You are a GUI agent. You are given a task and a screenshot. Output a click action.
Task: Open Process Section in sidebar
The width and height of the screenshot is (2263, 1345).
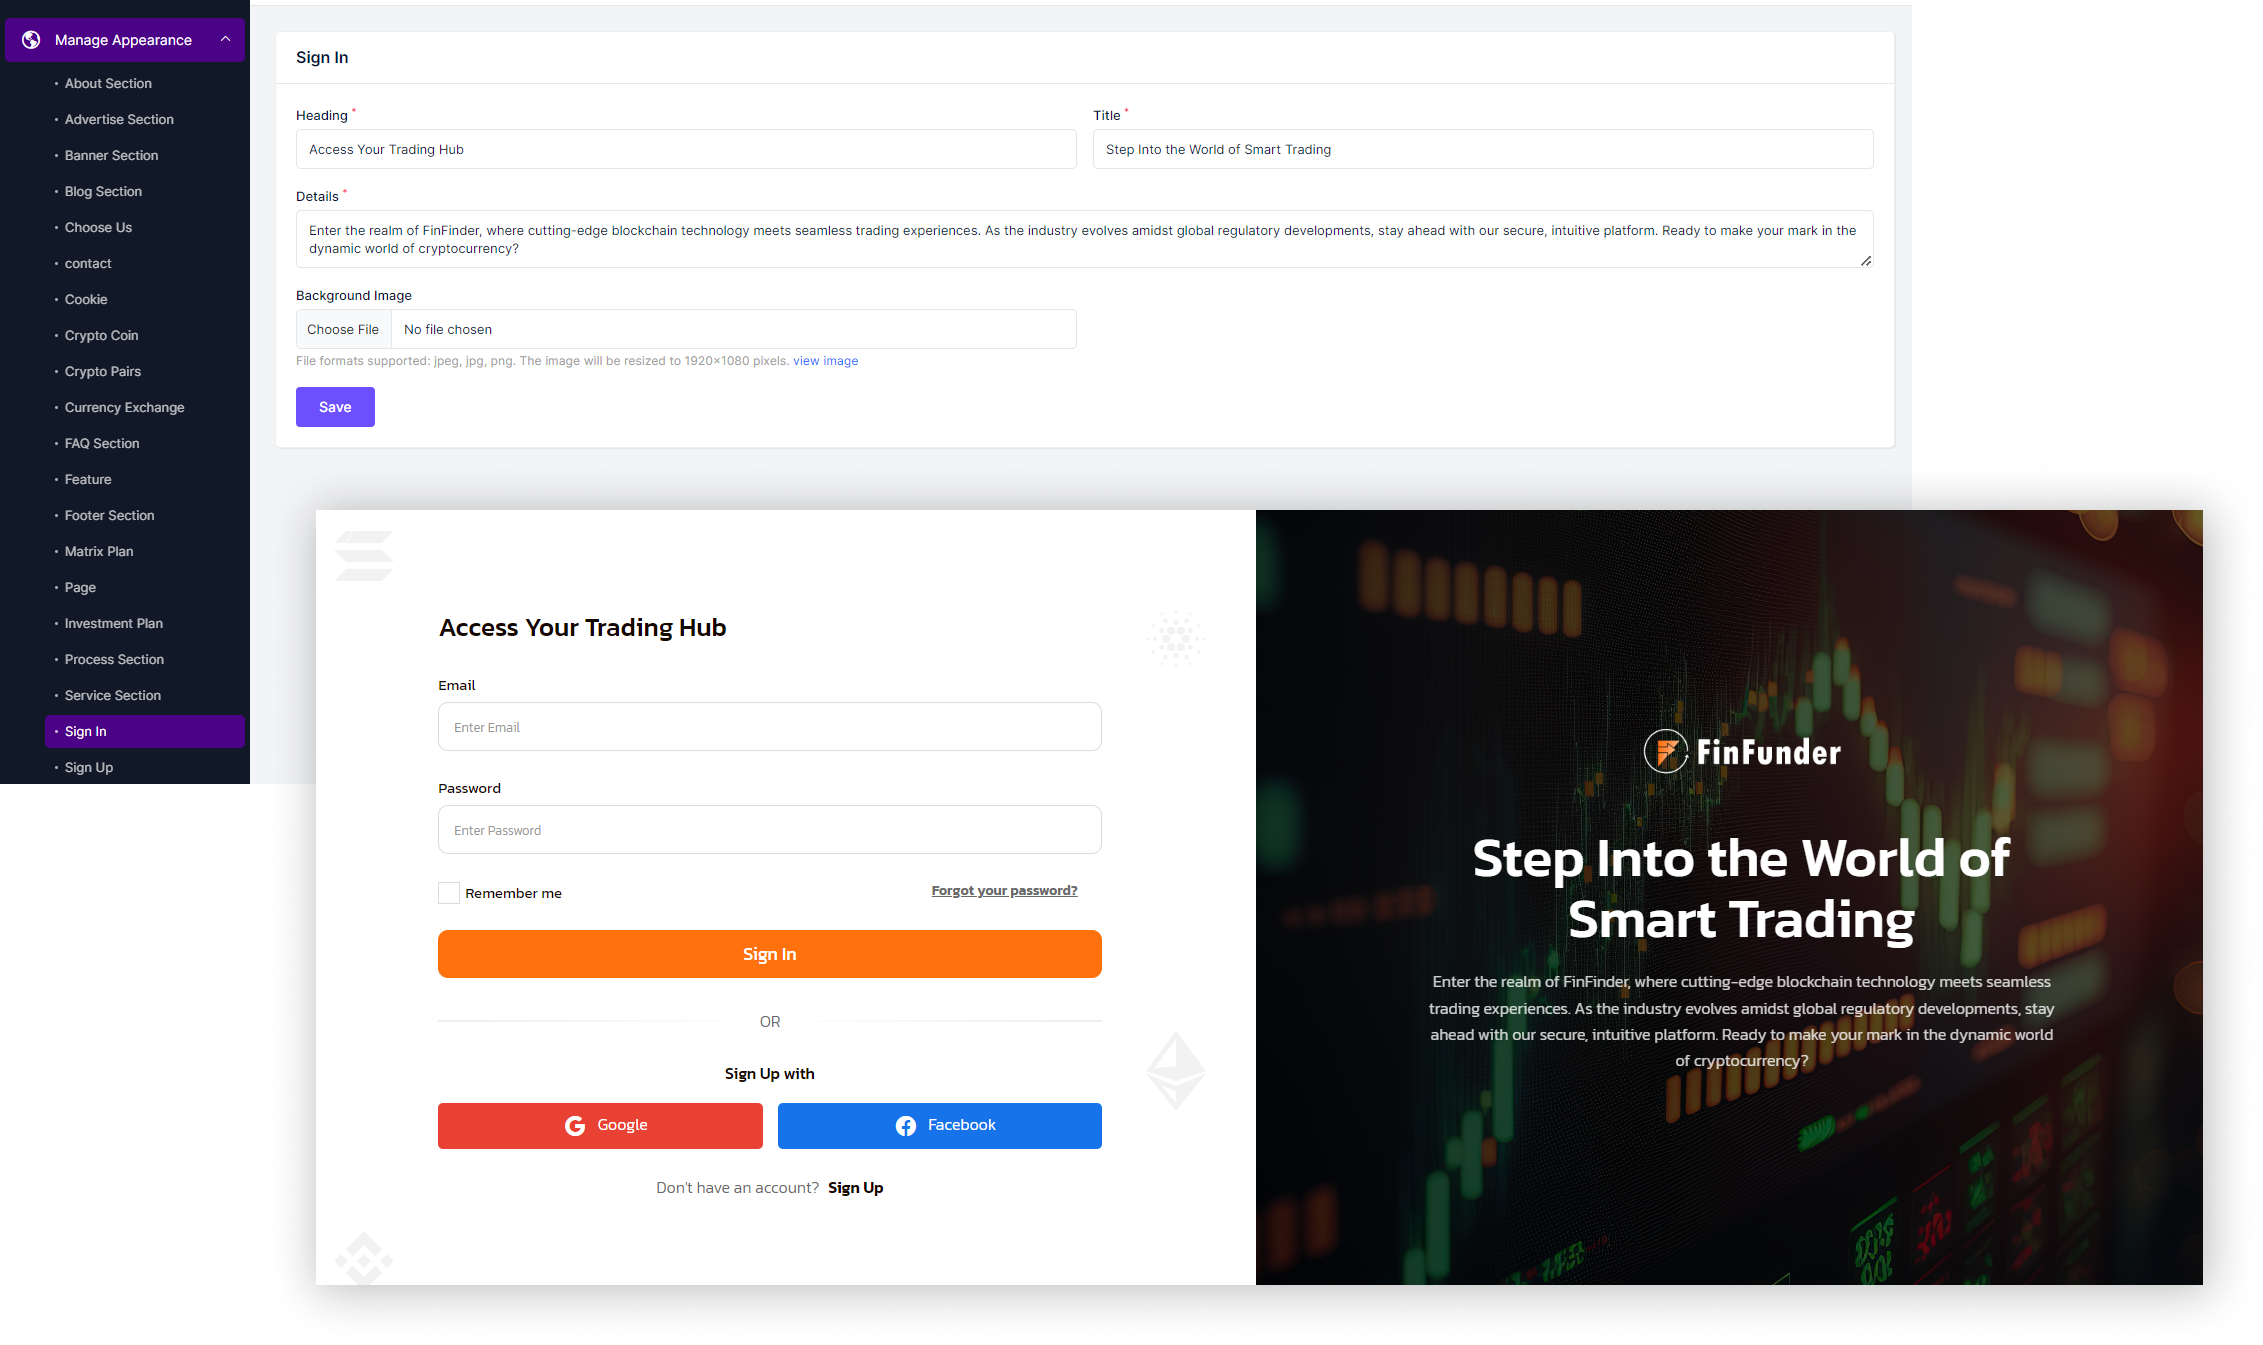pyautogui.click(x=114, y=659)
